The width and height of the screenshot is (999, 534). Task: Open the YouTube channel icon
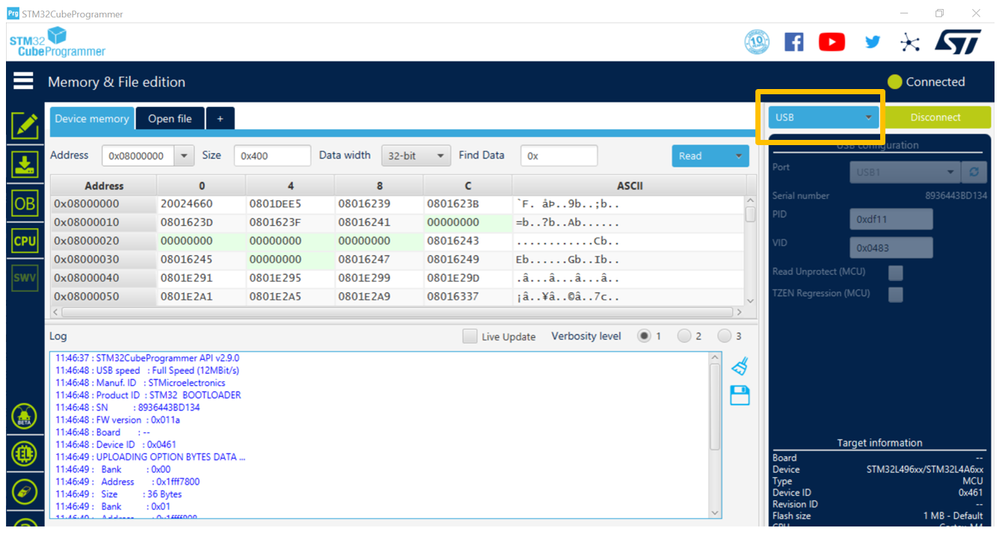coord(831,42)
